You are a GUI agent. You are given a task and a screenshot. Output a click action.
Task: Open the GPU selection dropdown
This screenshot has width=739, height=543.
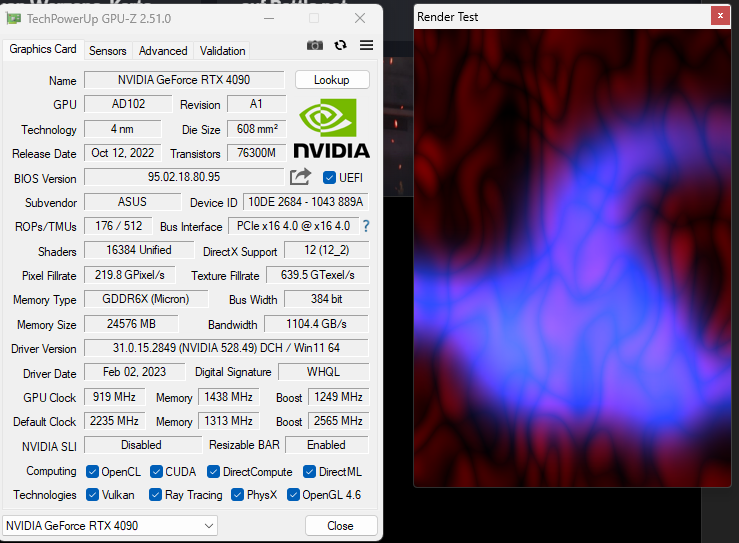click(110, 526)
